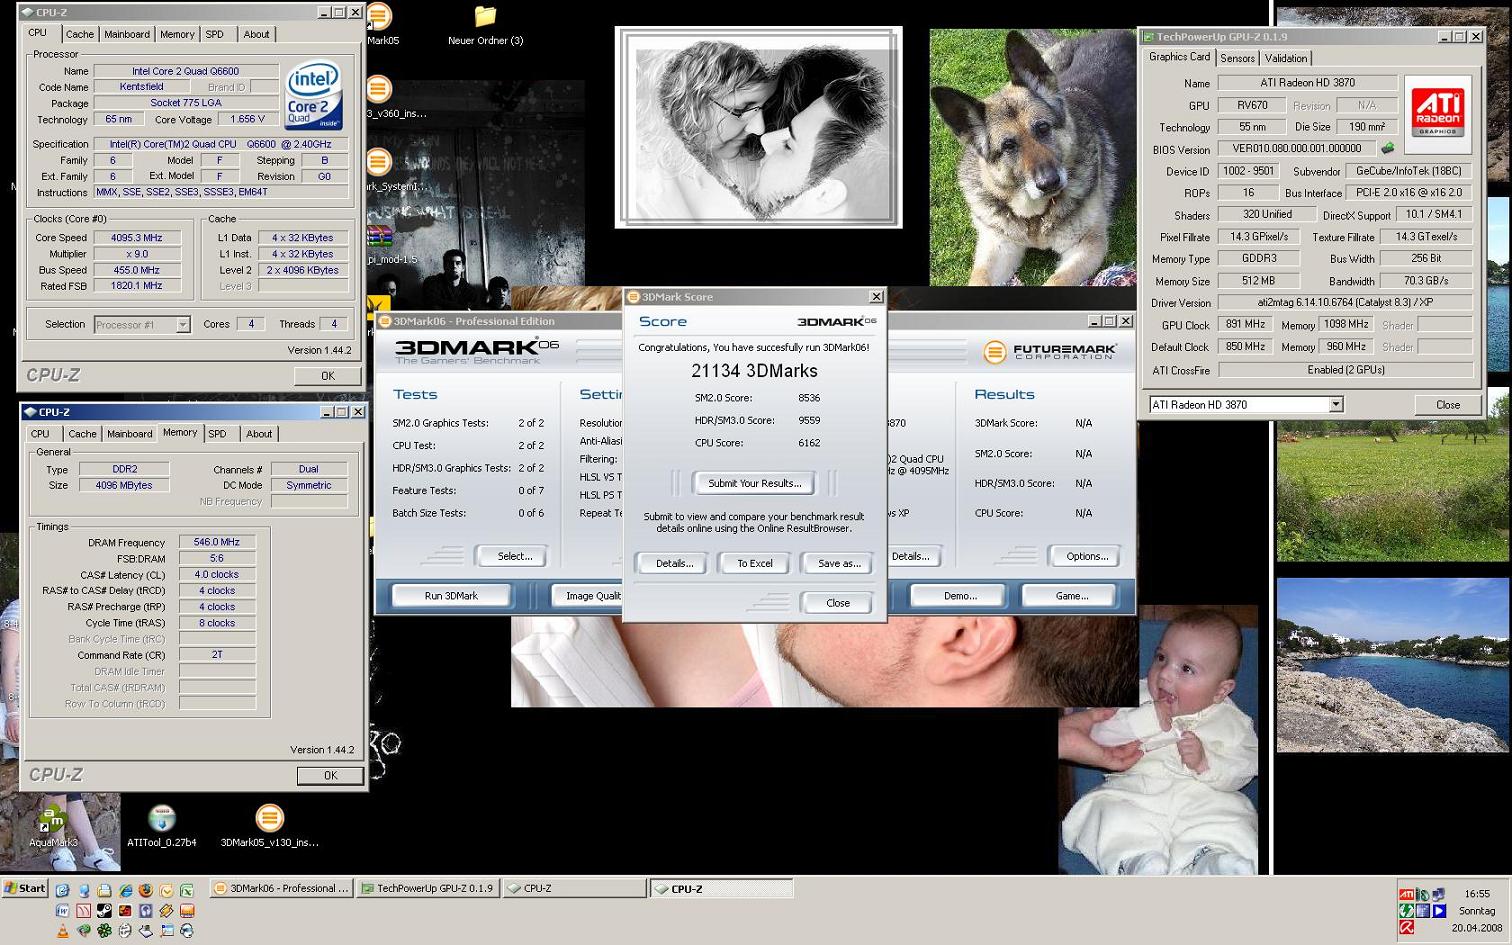The width and height of the screenshot is (1512, 945).
Task: Click the heart-shaped couple photo
Action: pos(758,127)
